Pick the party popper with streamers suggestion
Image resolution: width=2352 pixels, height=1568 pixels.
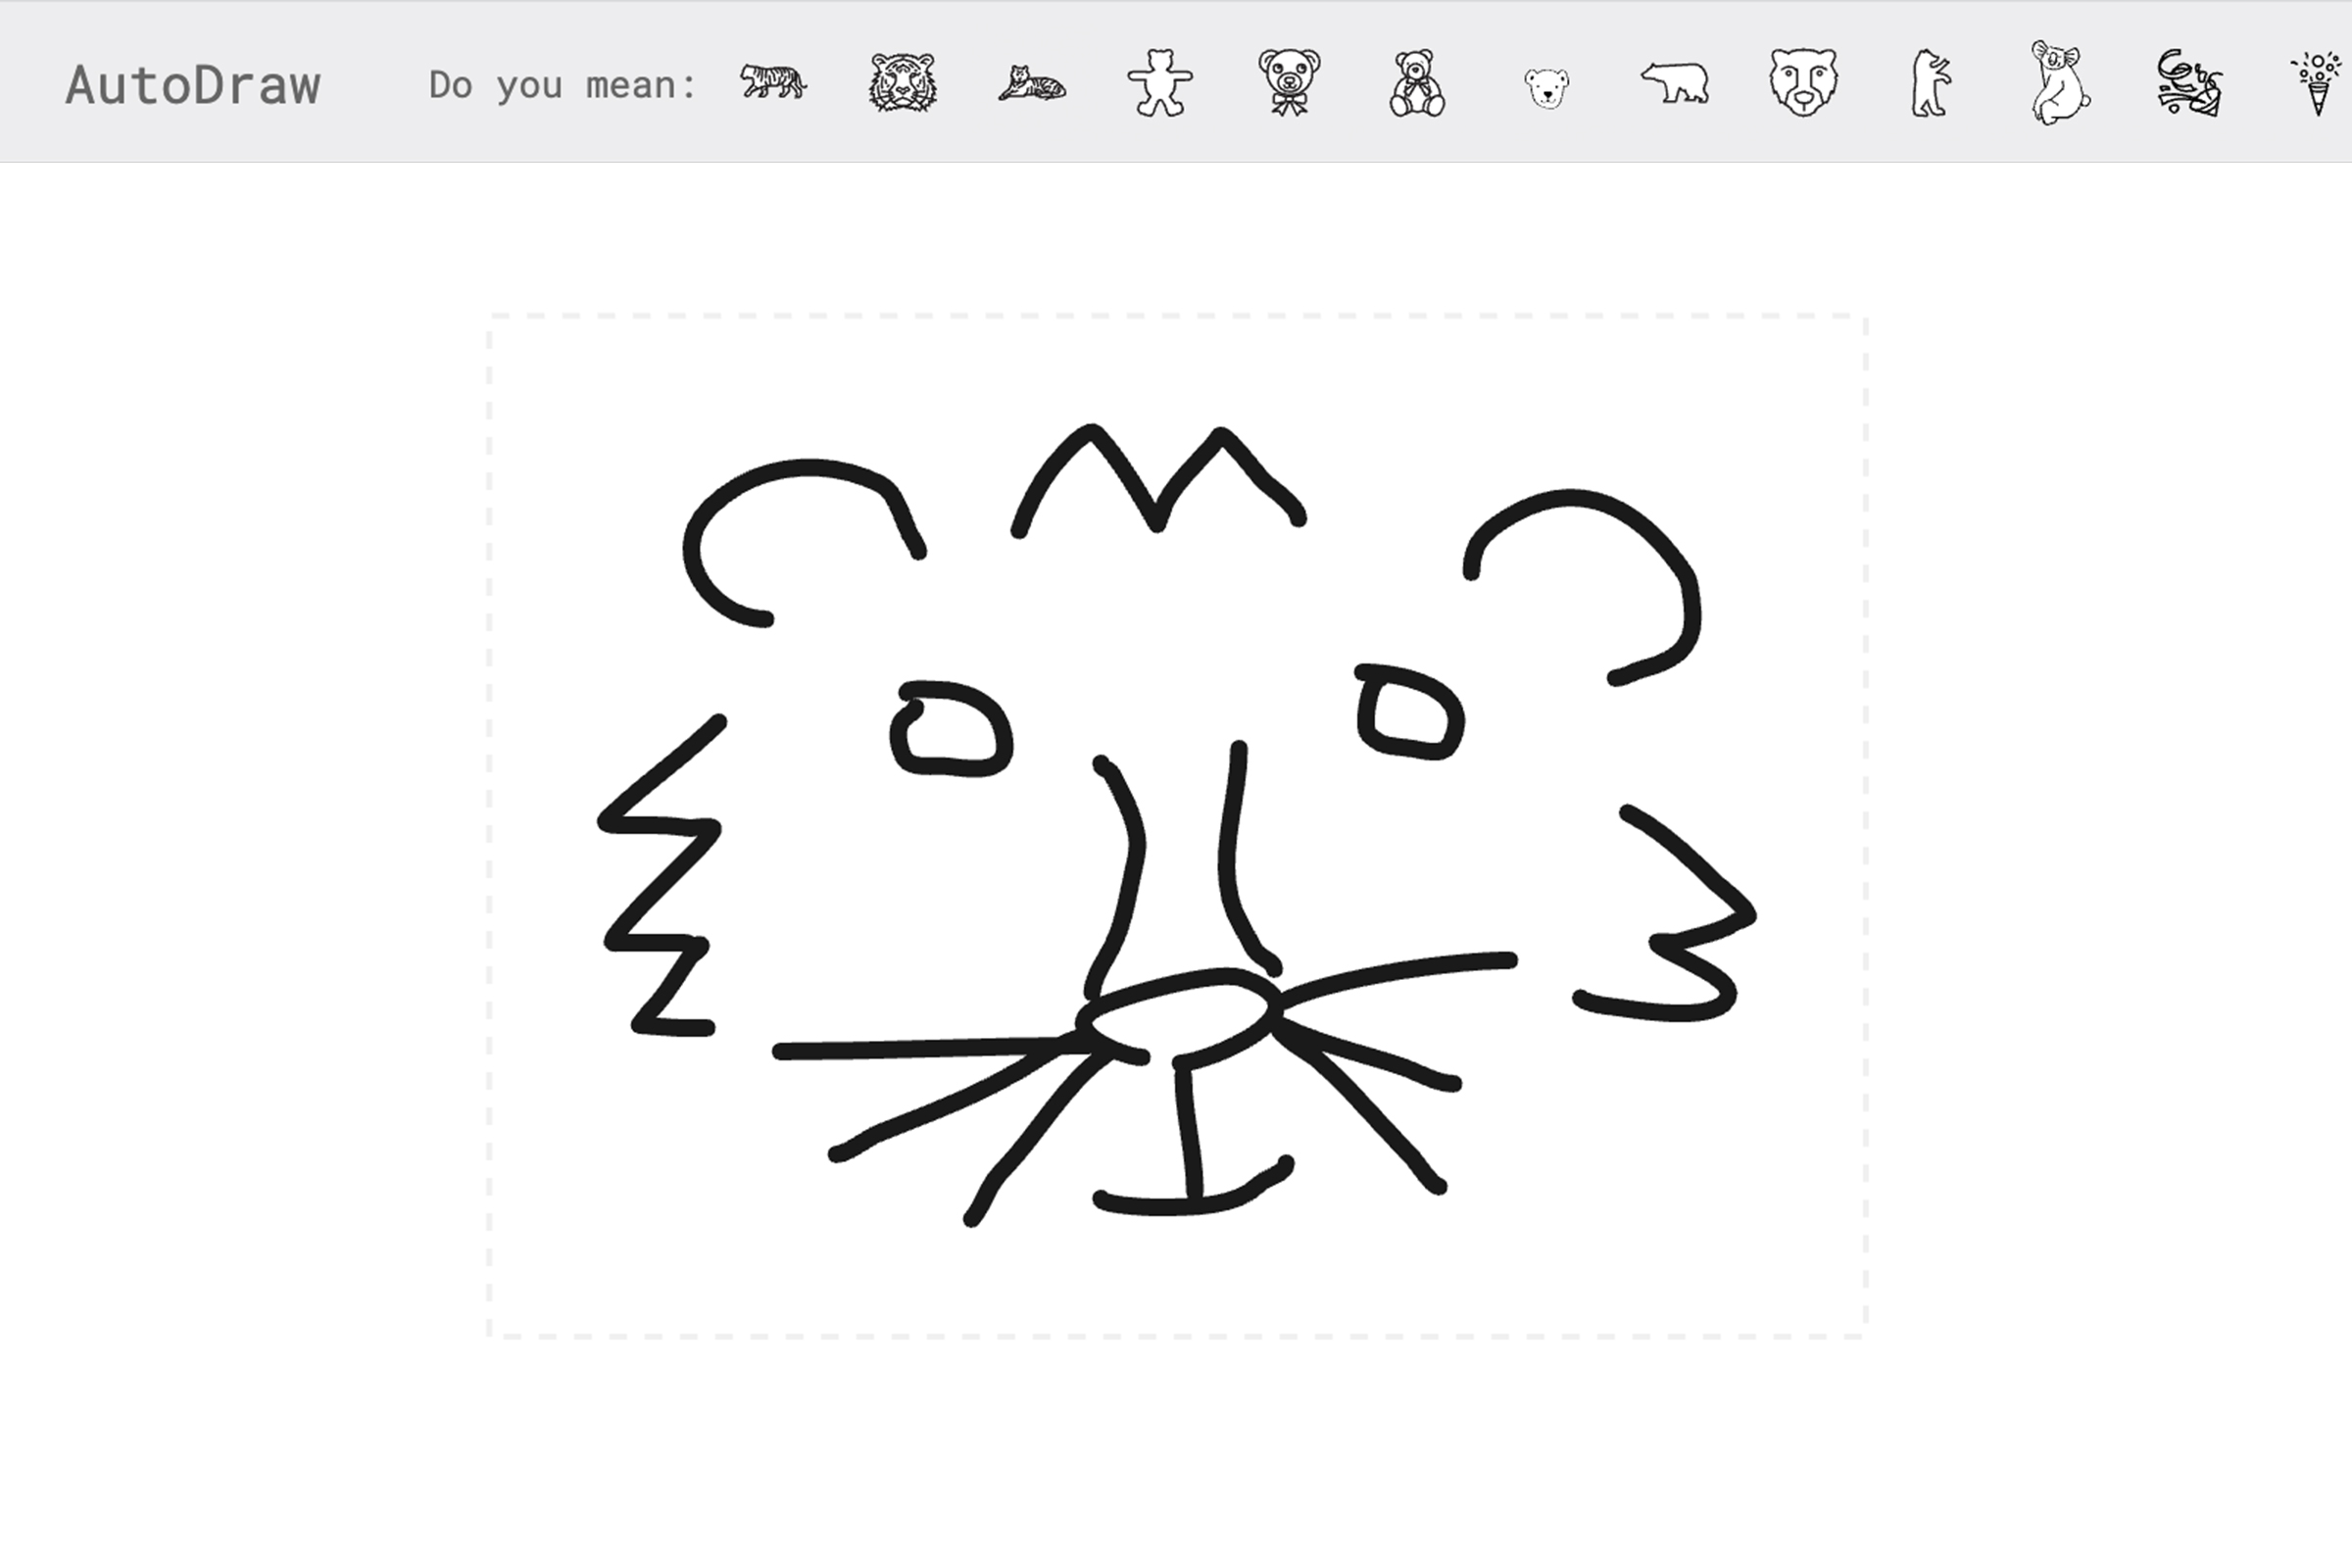point(2188,82)
